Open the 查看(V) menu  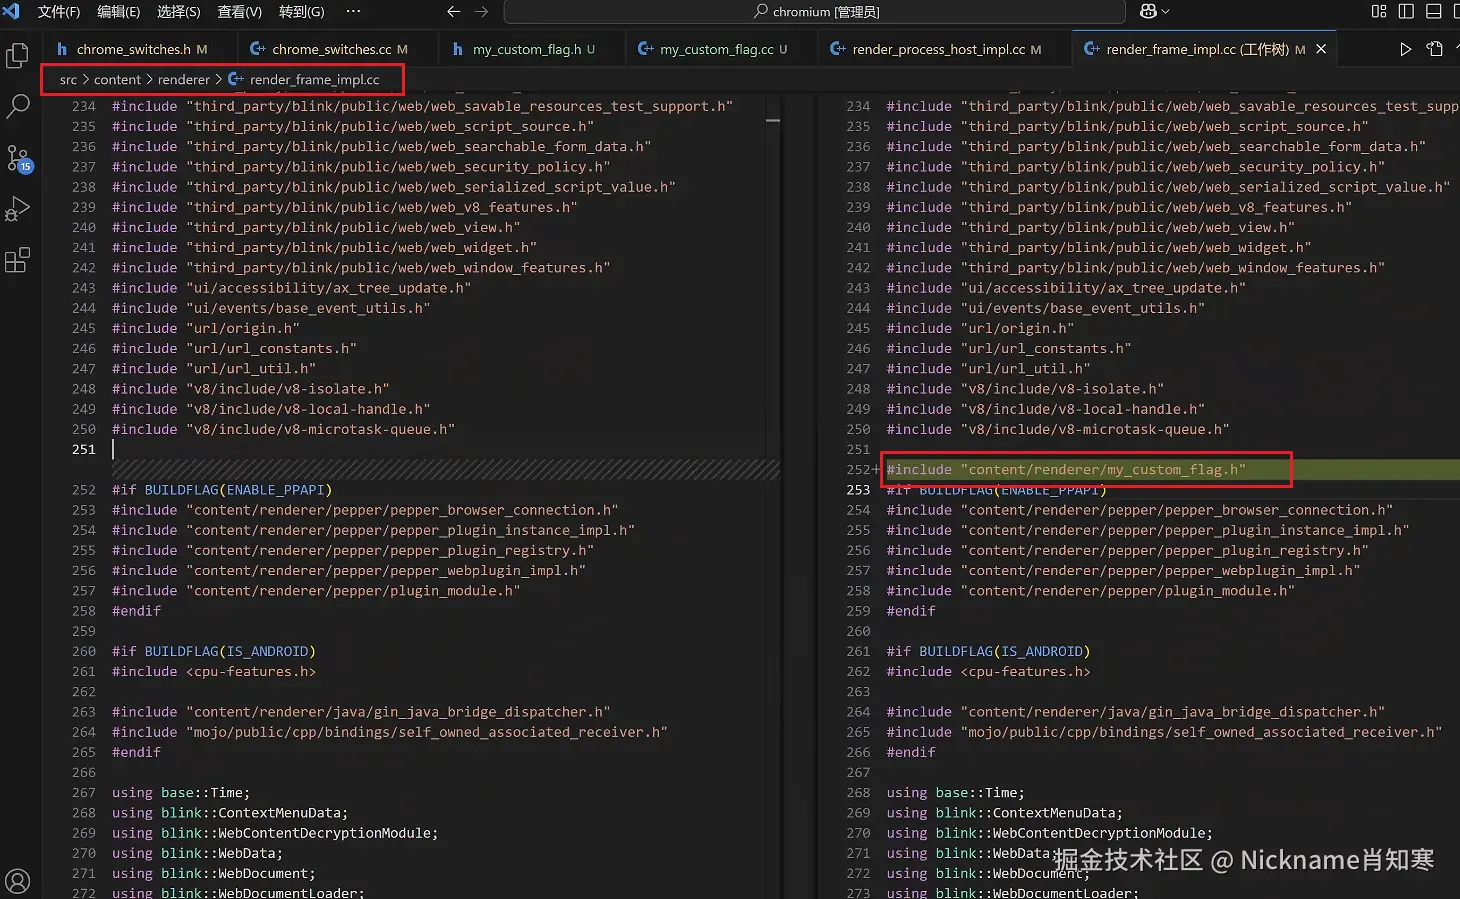(239, 12)
